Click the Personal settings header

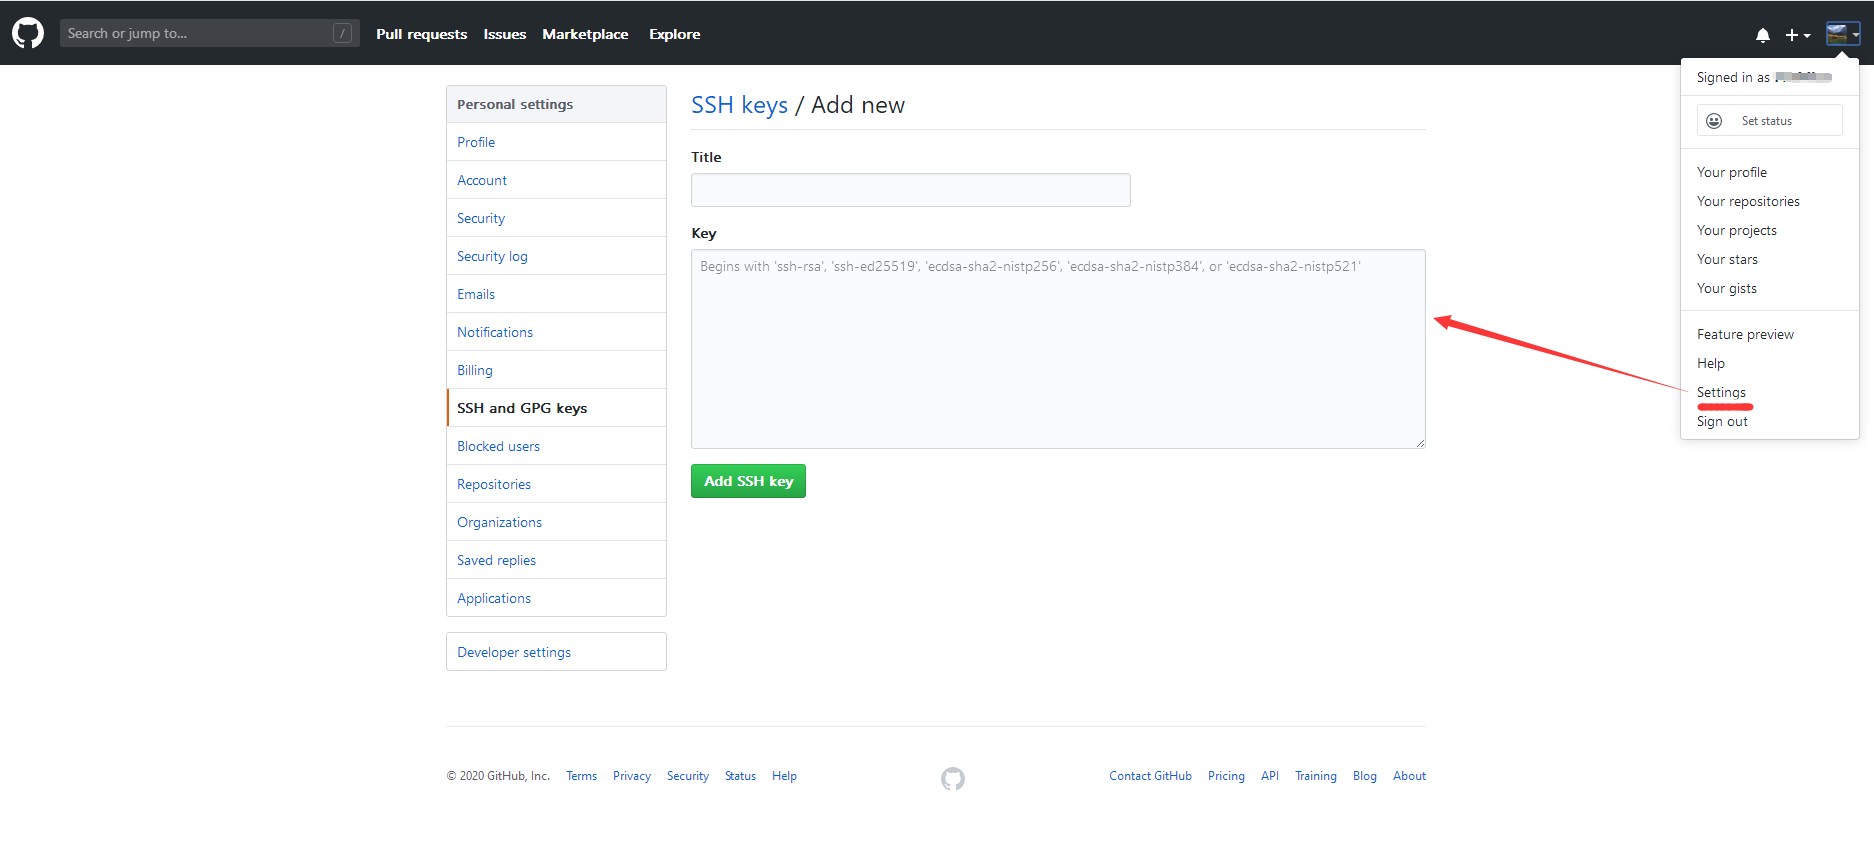(556, 104)
